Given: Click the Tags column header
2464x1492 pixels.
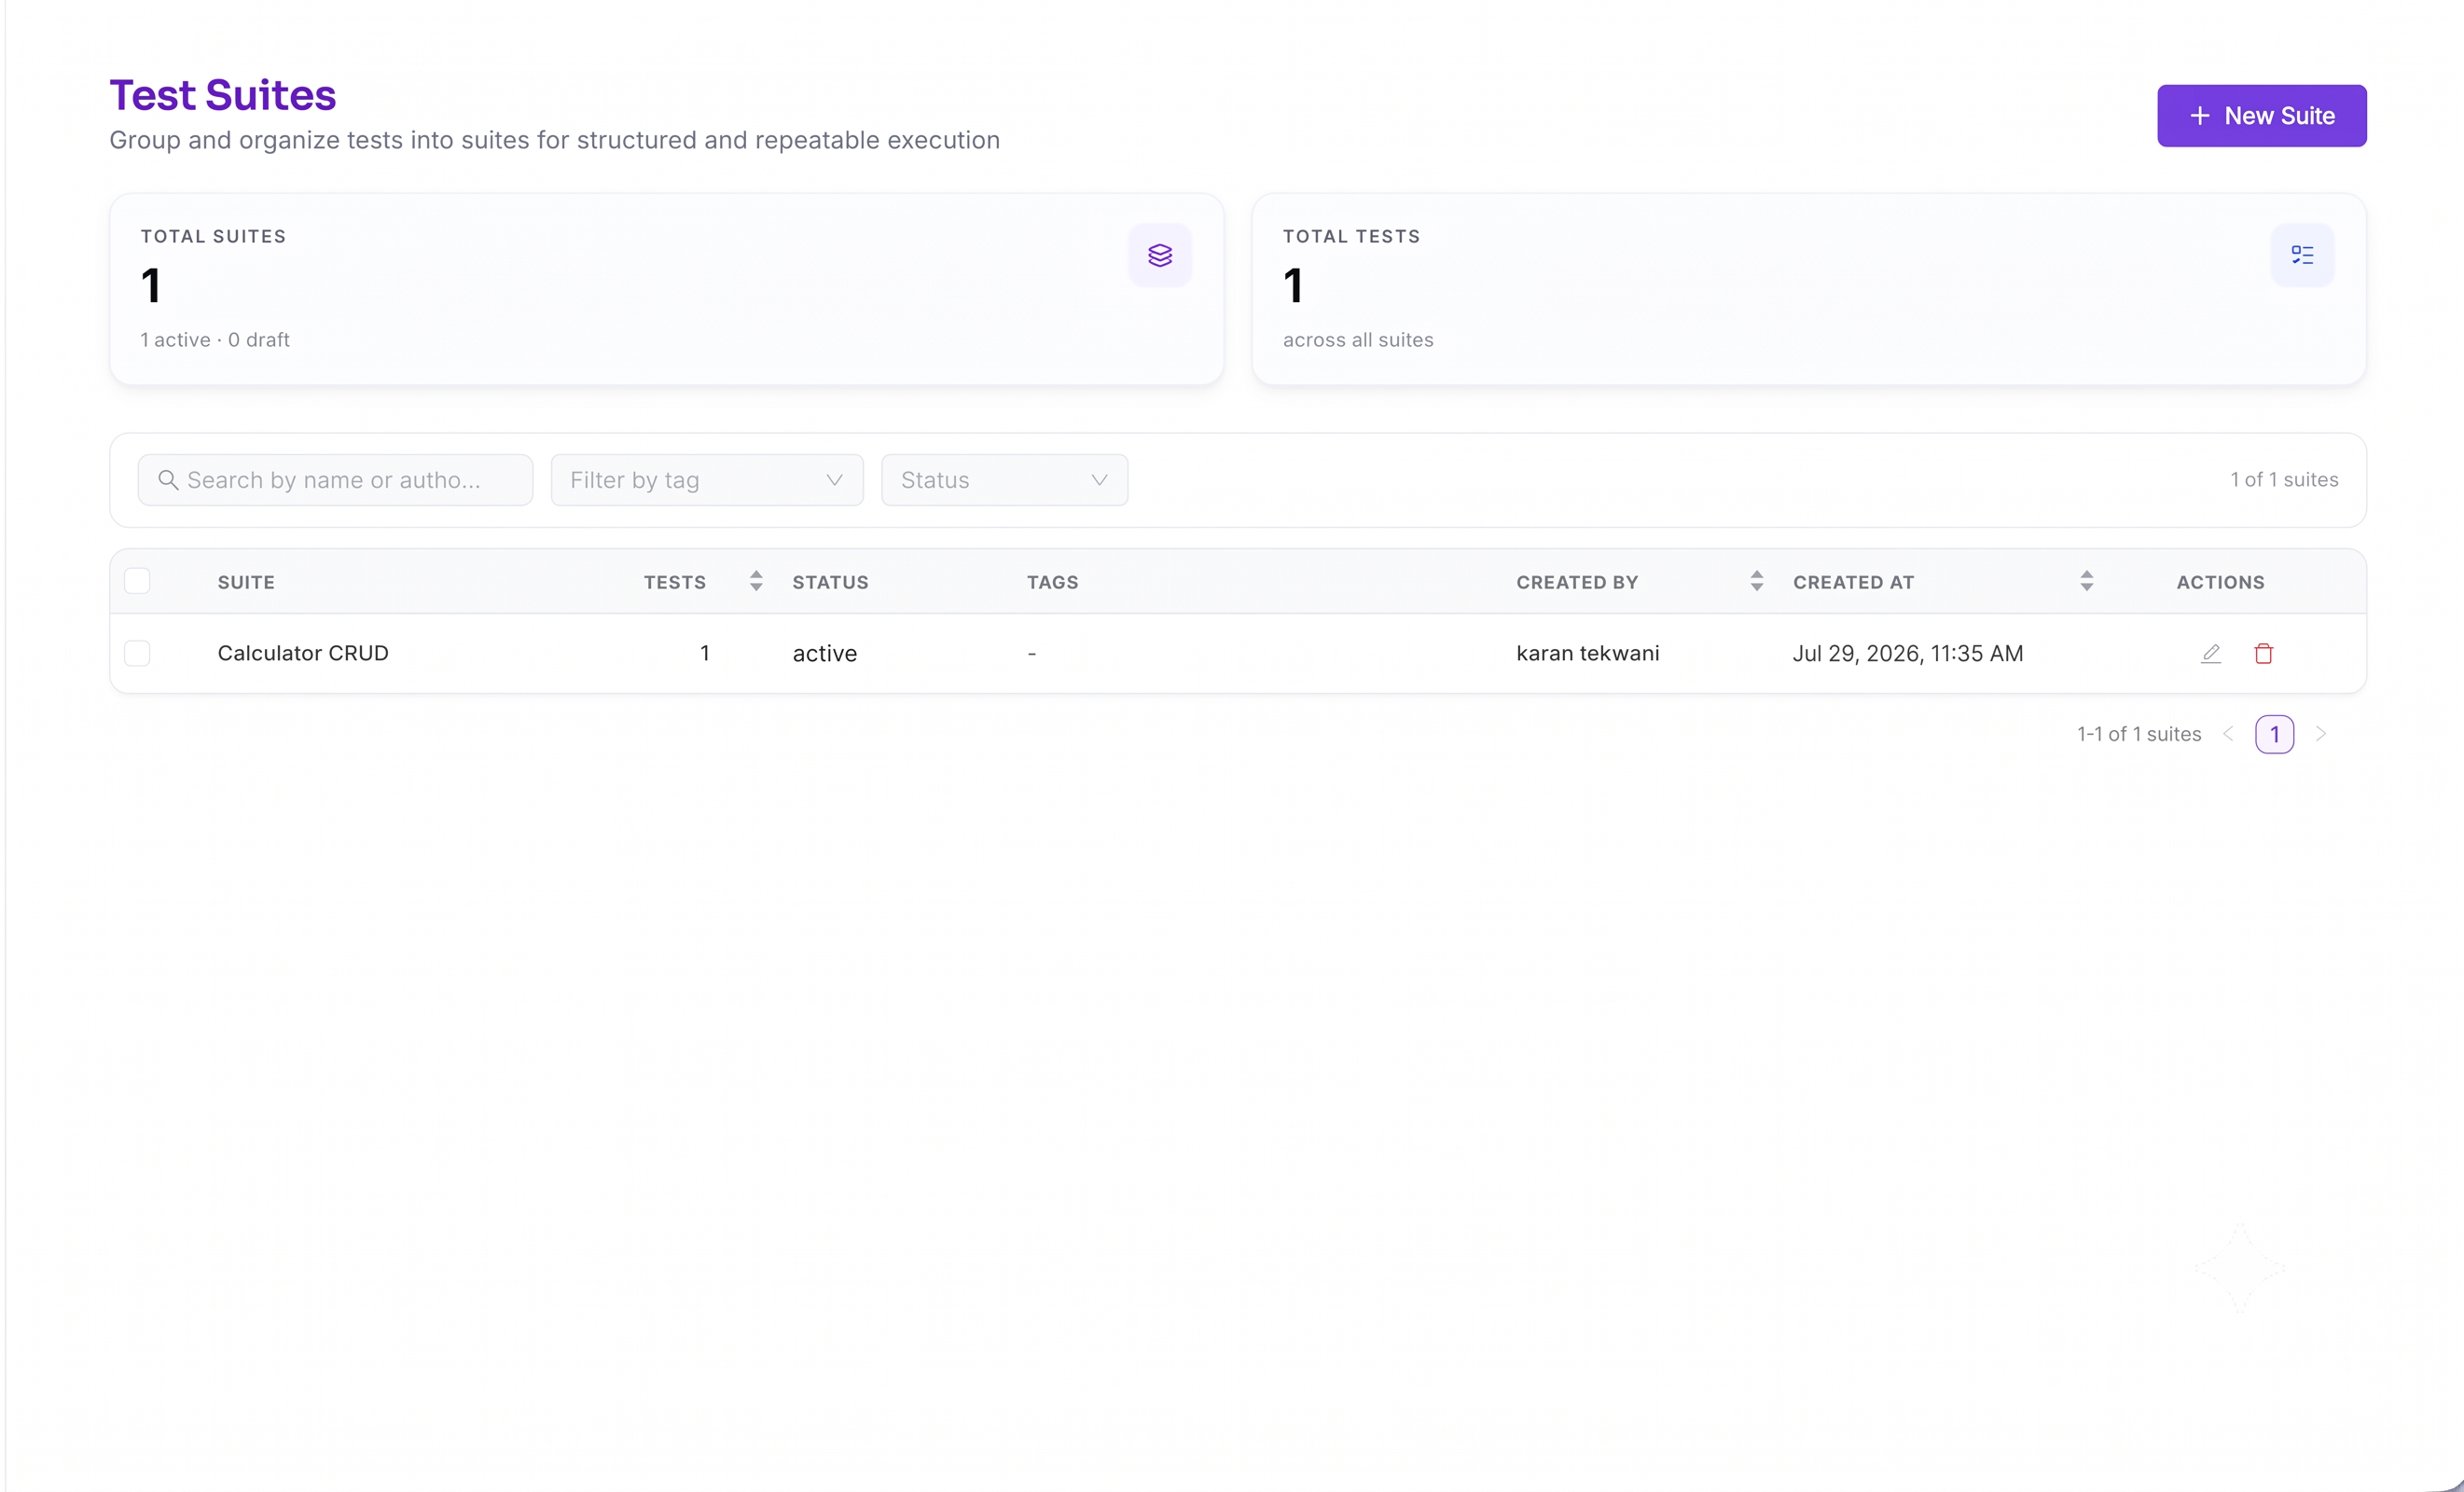Looking at the screenshot, I should (1053, 582).
